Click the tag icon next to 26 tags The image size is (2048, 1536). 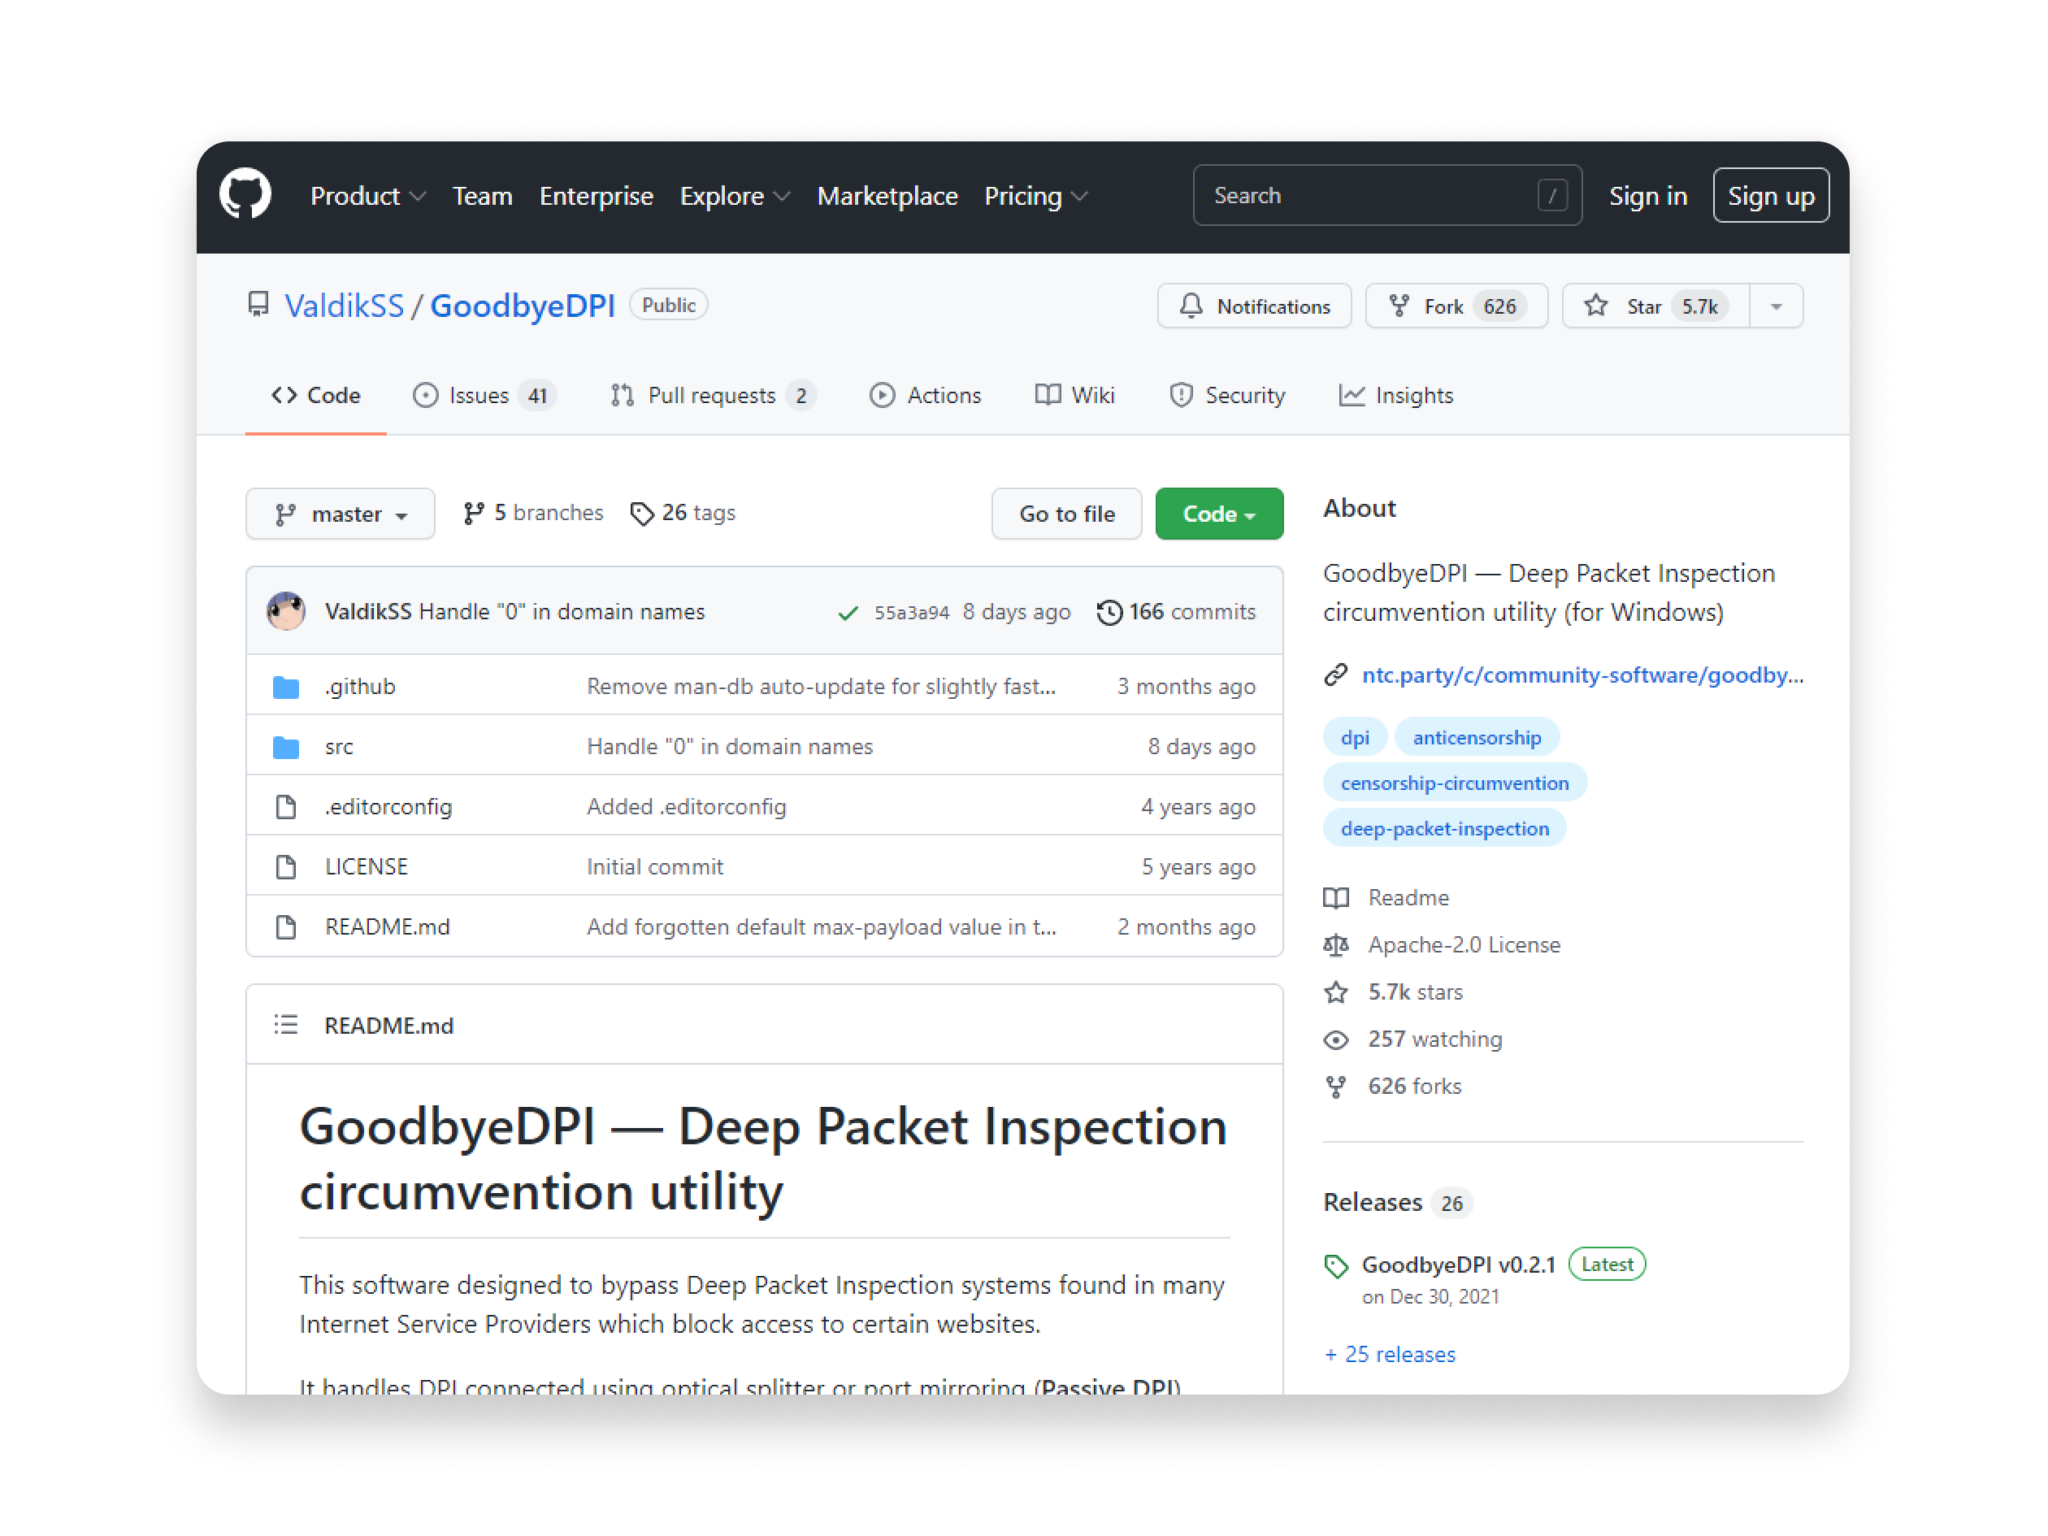click(642, 514)
